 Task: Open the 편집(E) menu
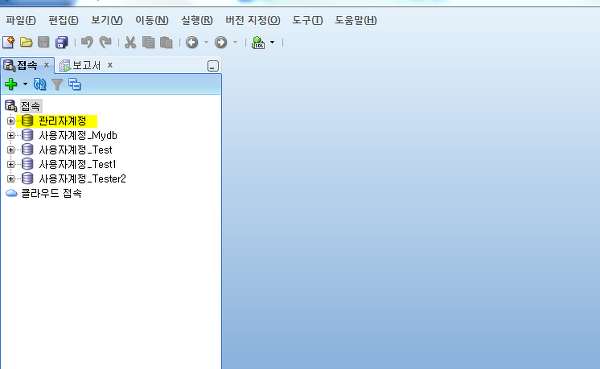point(63,20)
